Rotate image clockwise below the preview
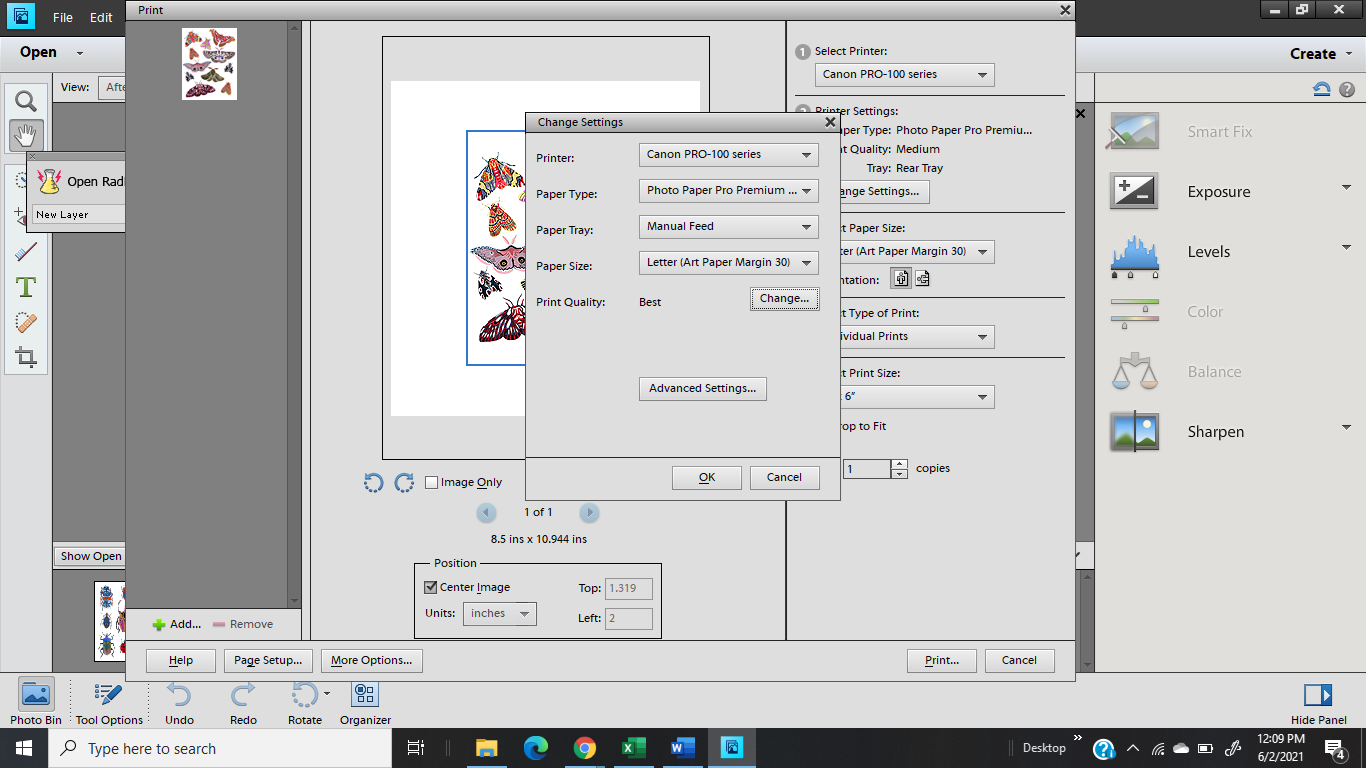 (x=404, y=483)
